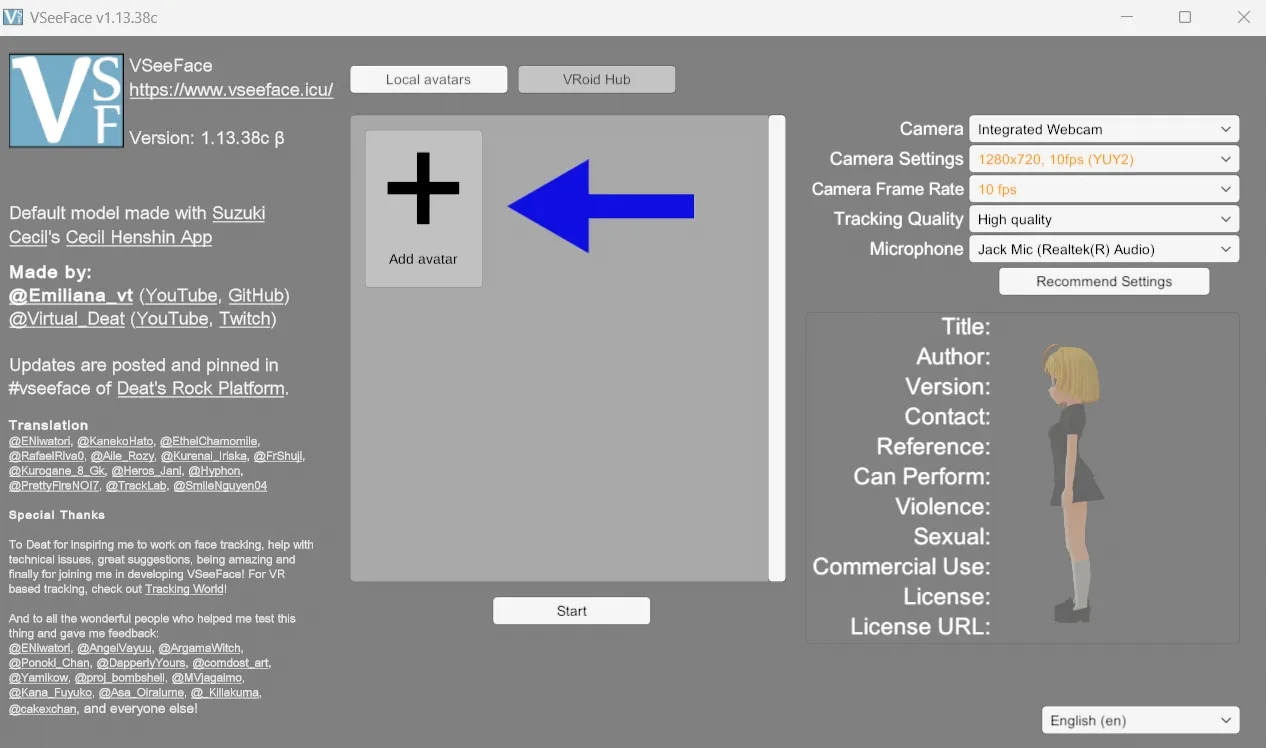Open translator @Kurogane_8_Gk's link
Image resolution: width=1266 pixels, height=748 pixels.
(57, 471)
